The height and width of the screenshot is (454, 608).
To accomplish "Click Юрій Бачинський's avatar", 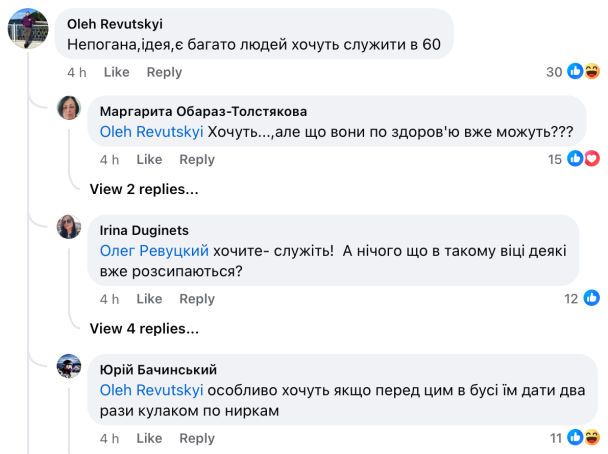I will pyautogui.click(x=69, y=366).
